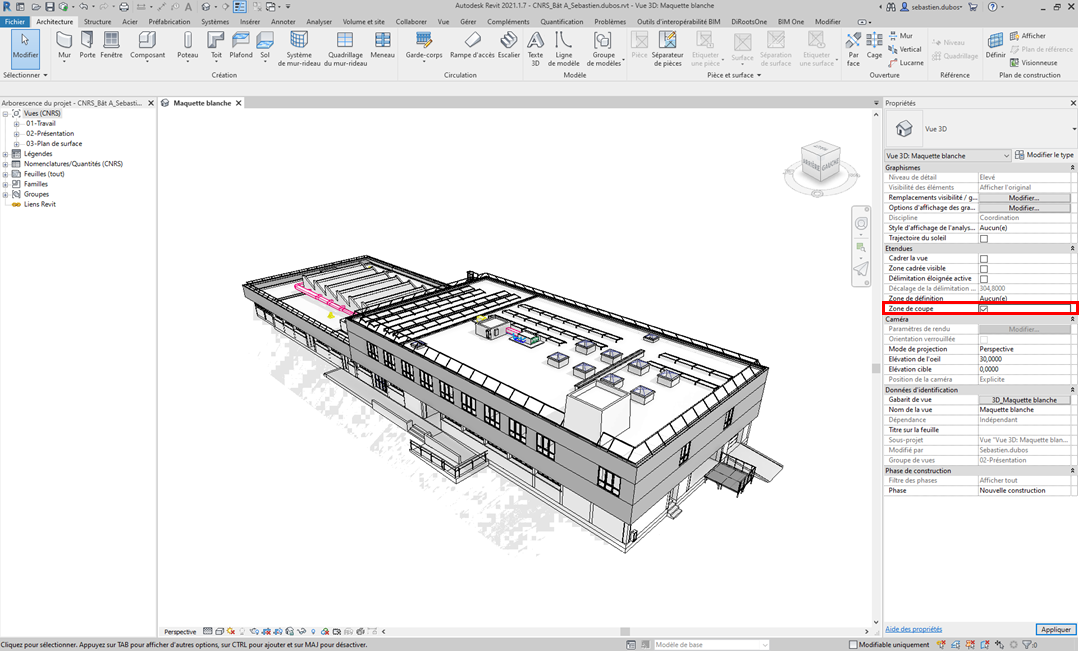Toggle Trajectoire du soleil checkbox
Image resolution: width=1079 pixels, height=651 pixels.
(984, 238)
